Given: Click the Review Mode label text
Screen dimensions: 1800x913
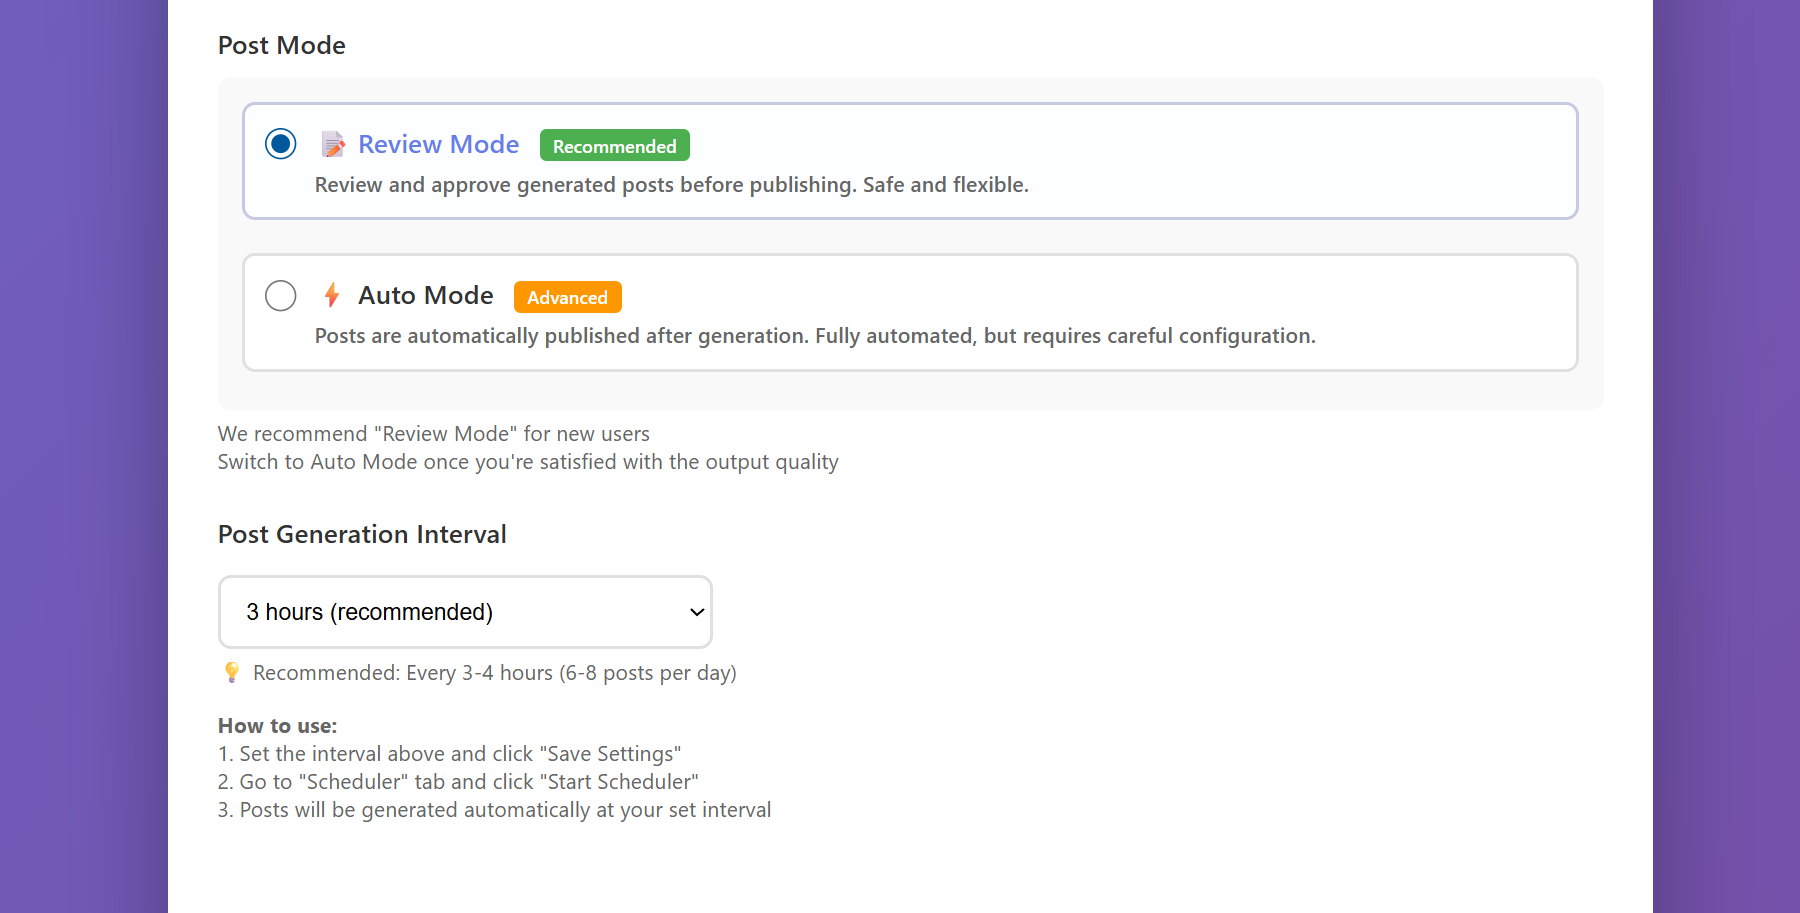Looking at the screenshot, I should click(438, 144).
